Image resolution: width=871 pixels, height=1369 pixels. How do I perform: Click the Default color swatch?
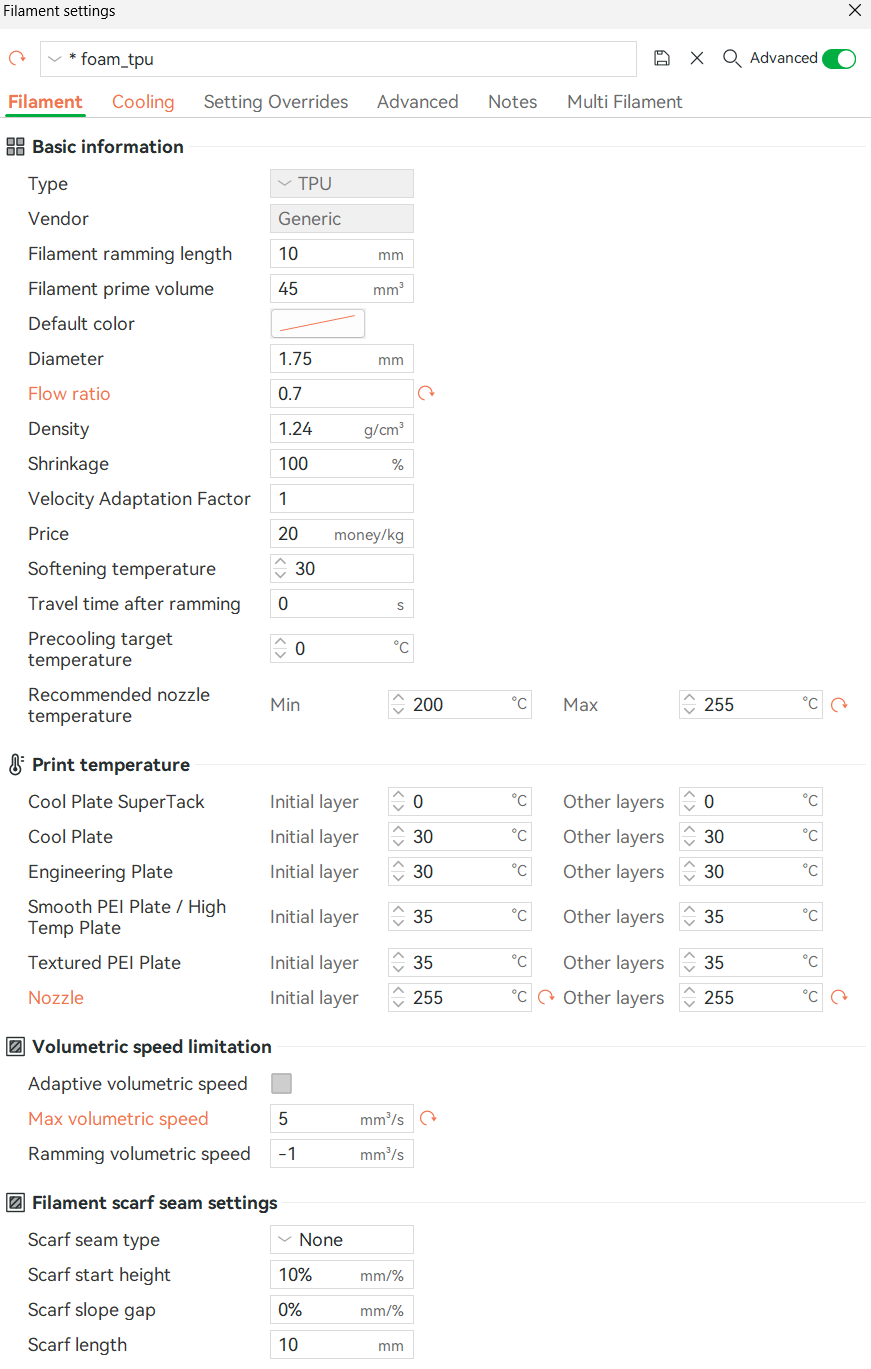(x=318, y=323)
